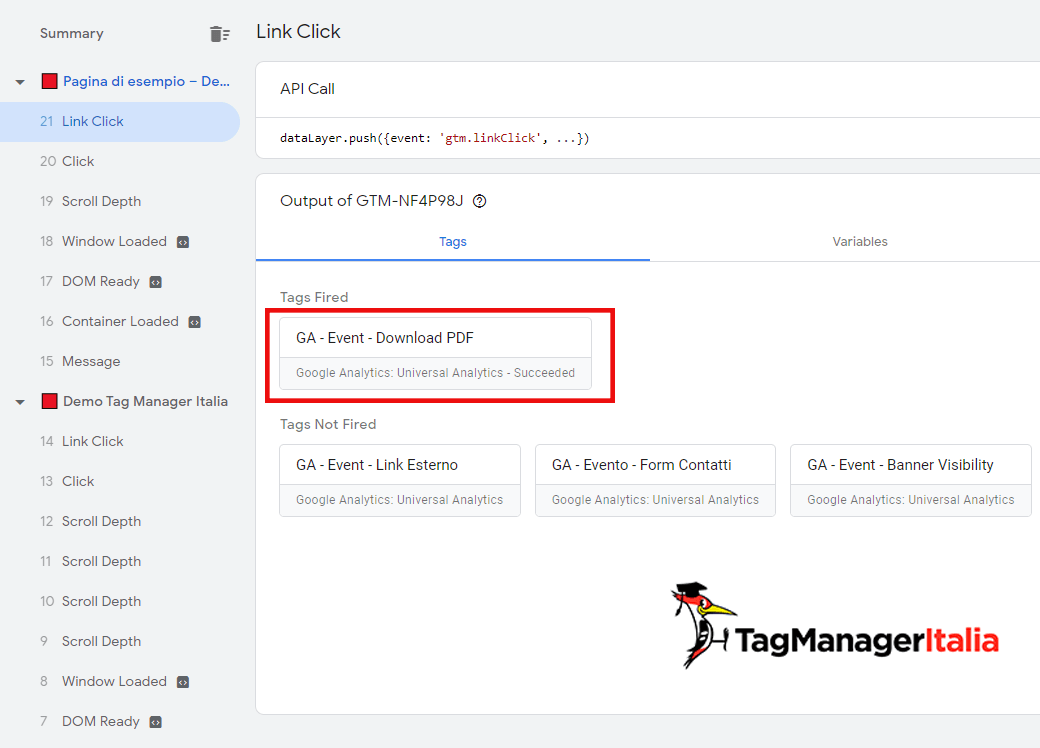Collapse the Demo Tag Manager Italia group
The width and height of the screenshot is (1040, 748).
pyautogui.click(x=20, y=402)
